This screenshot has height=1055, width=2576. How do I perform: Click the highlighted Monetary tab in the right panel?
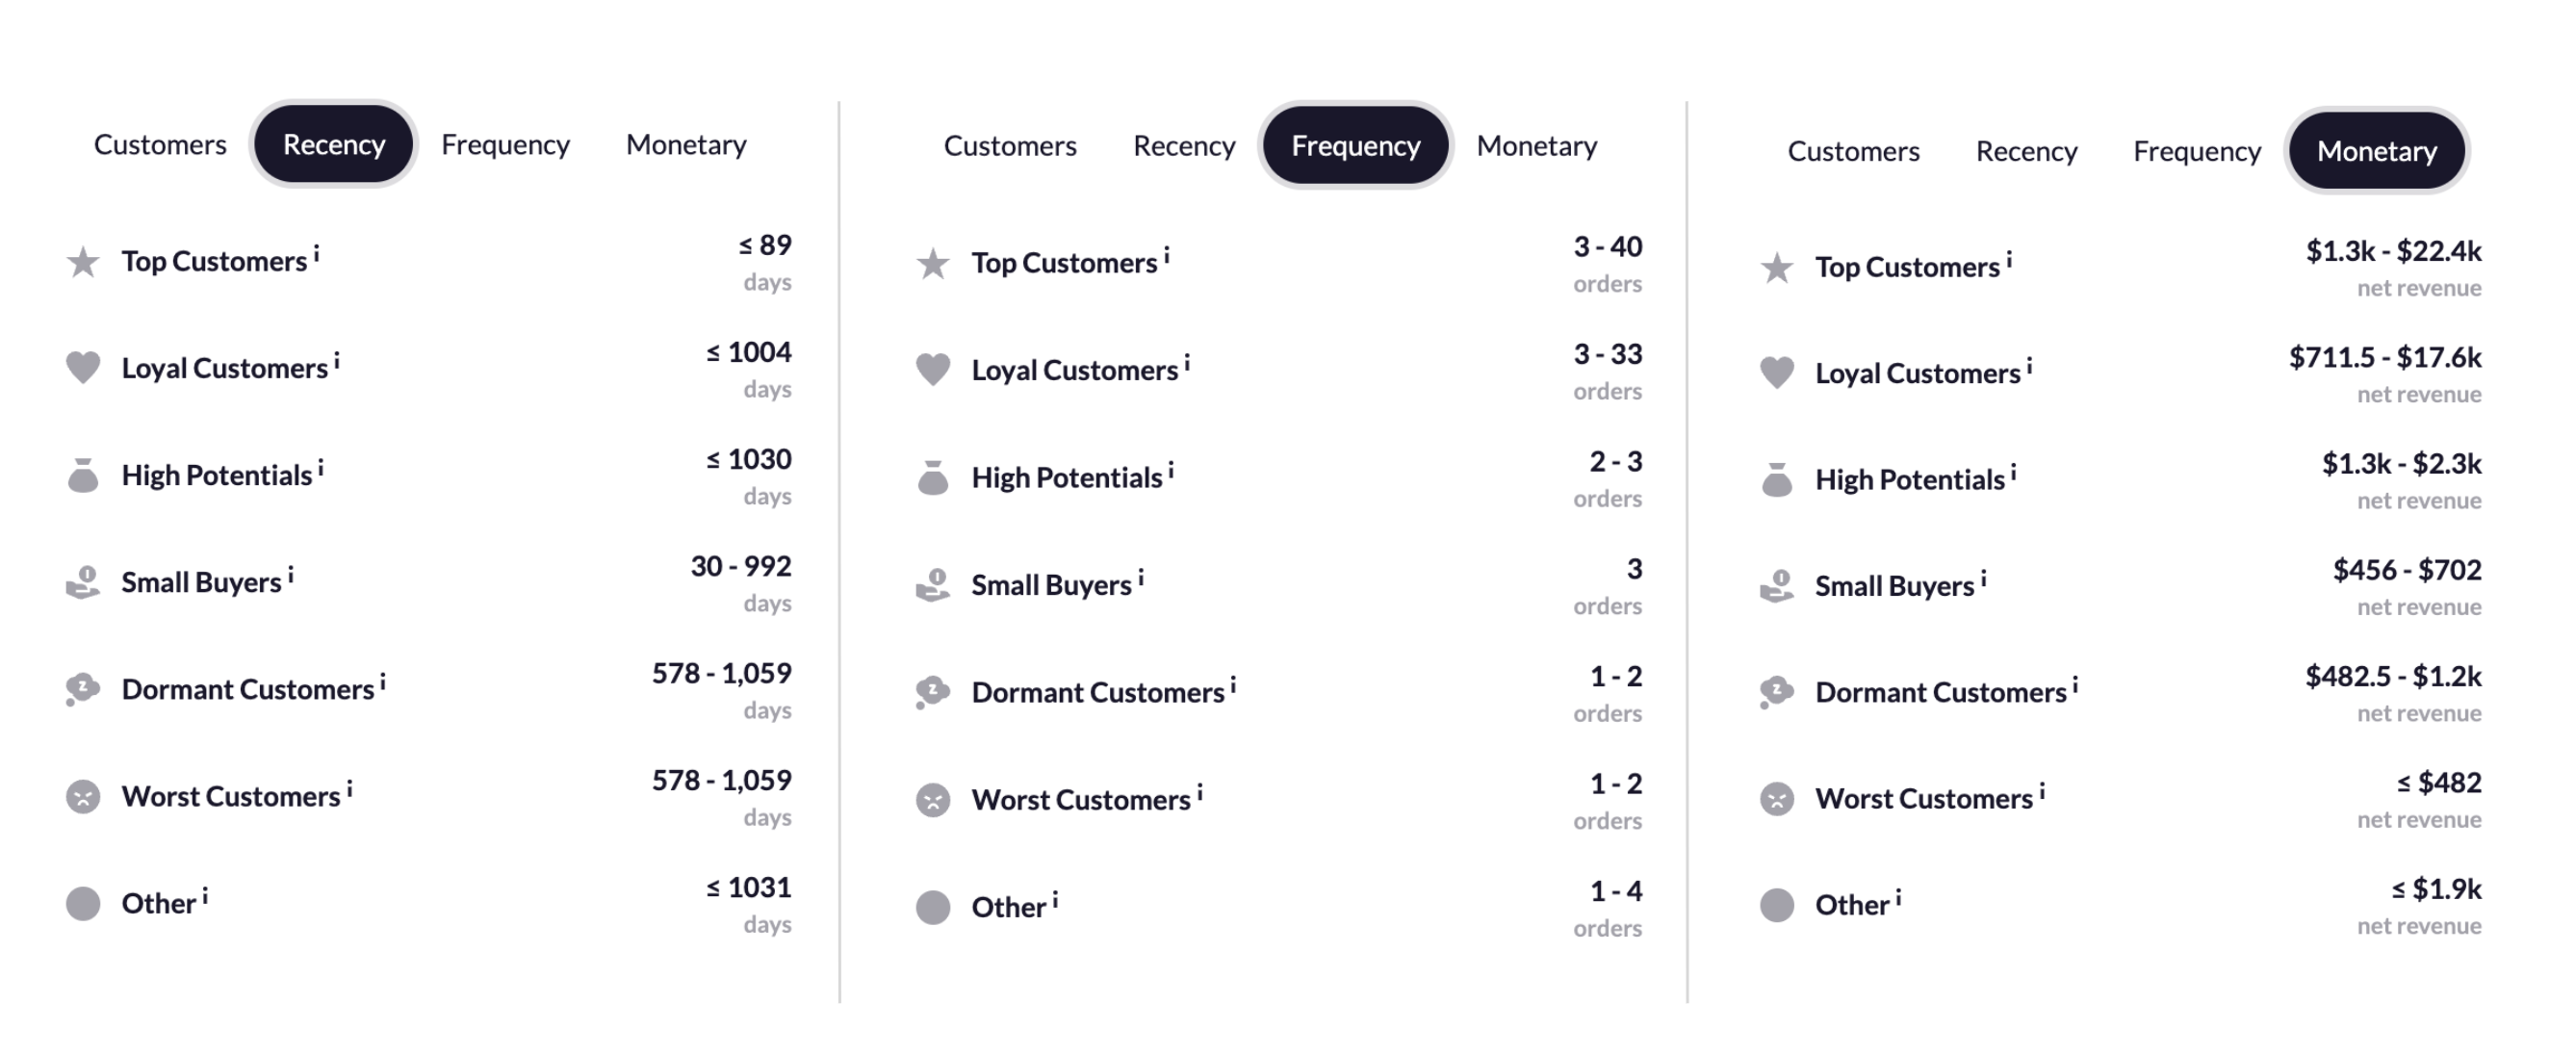pyautogui.click(x=2376, y=151)
